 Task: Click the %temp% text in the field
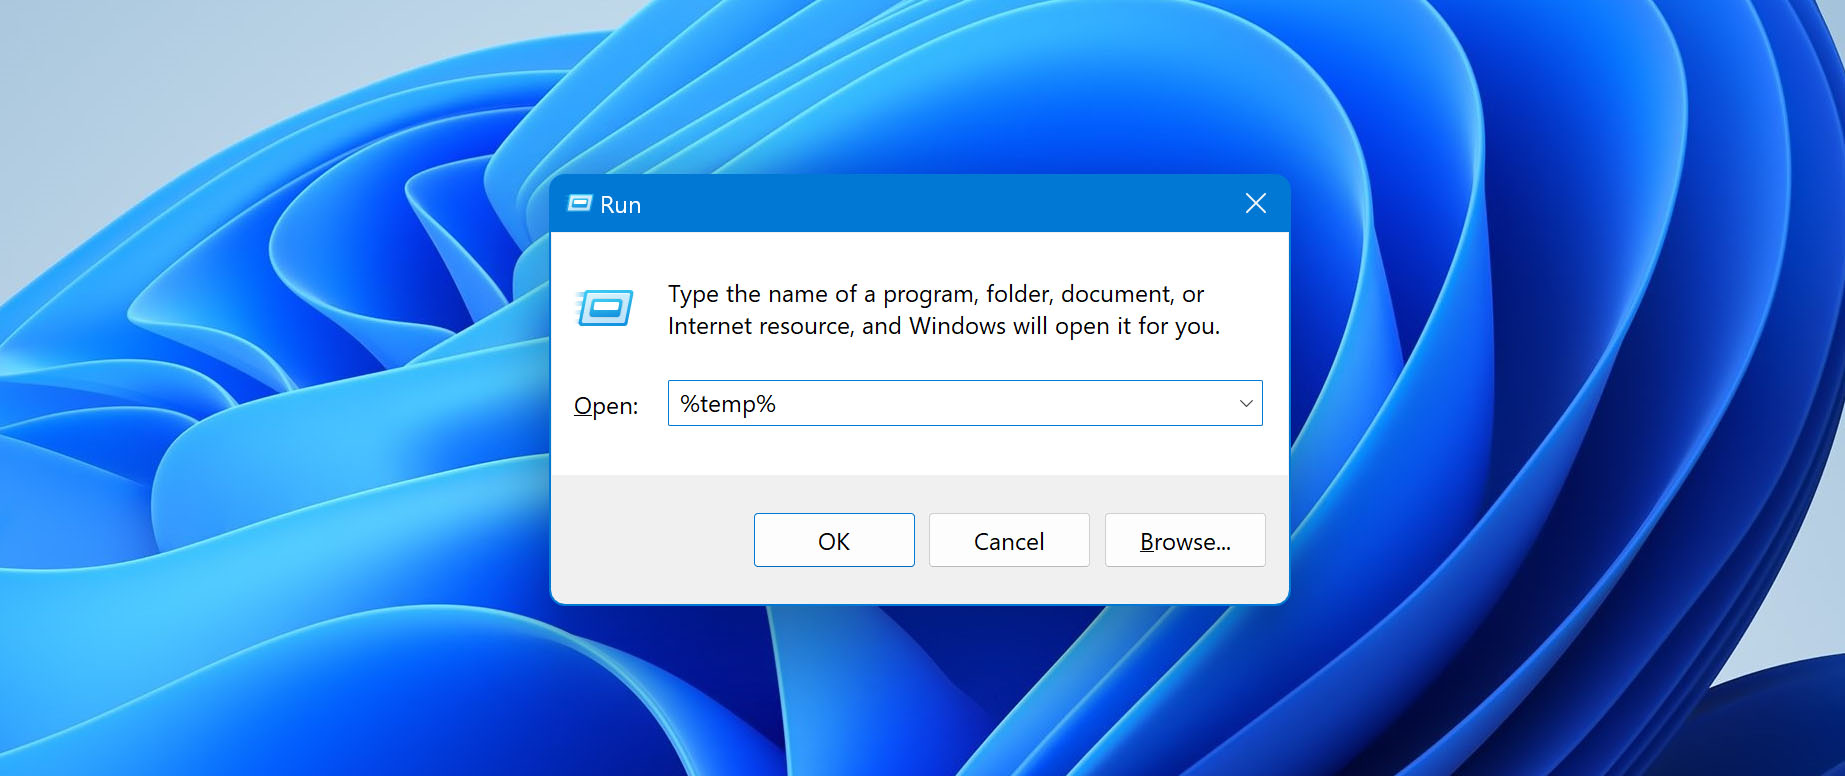coord(728,404)
